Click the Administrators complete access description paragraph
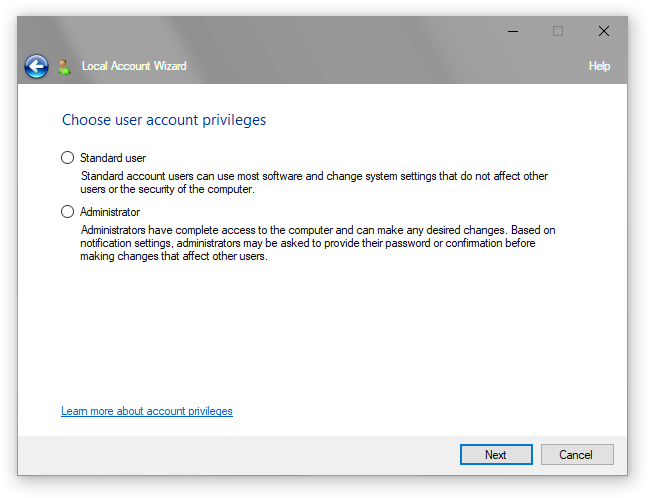The height and width of the screenshot is (498, 650). pos(318,243)
